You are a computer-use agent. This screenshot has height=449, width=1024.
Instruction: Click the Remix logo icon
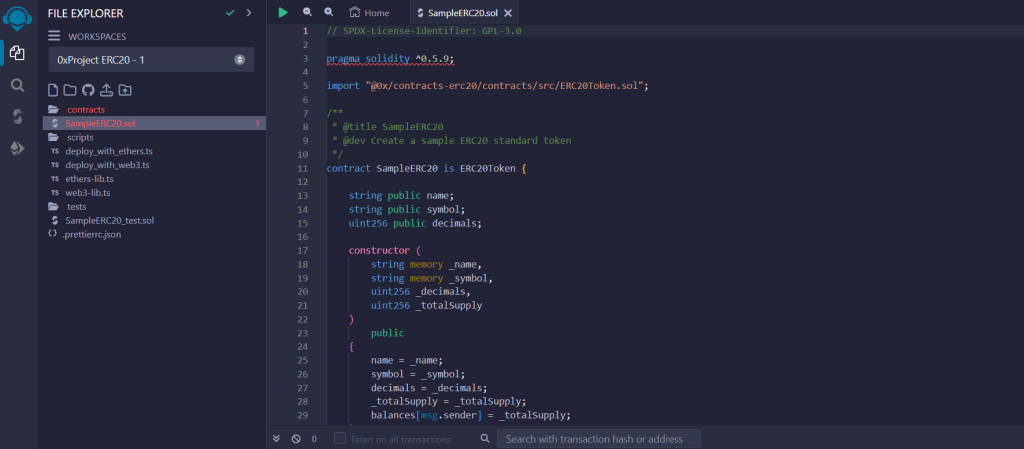[17, 18]
